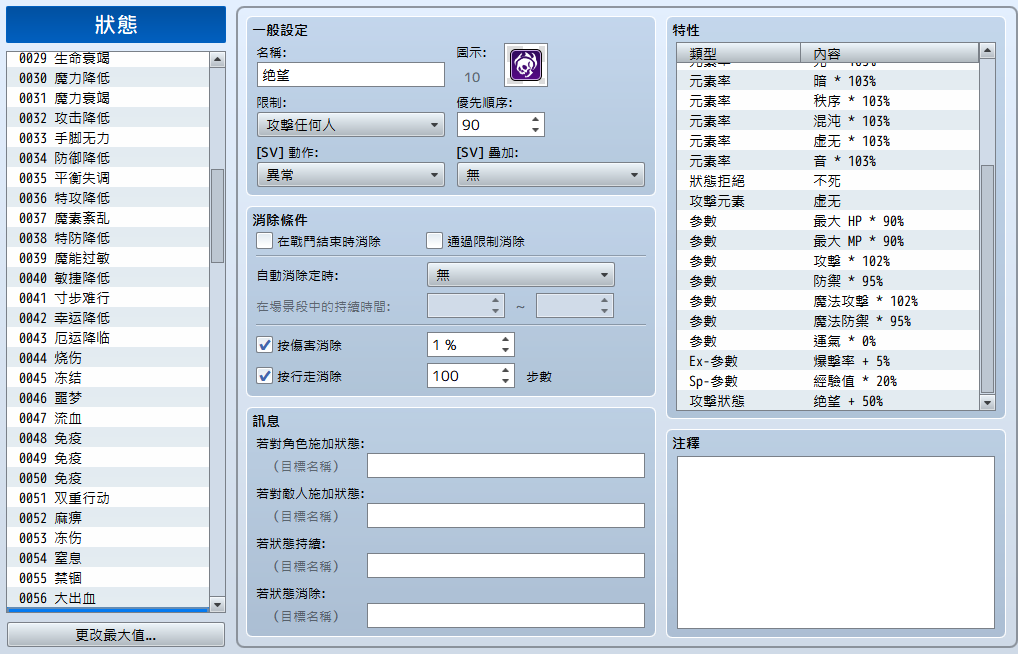Select trait row 最大 HP * 90%
Screen dimensions: 1018x654
(x=828, y=221)
